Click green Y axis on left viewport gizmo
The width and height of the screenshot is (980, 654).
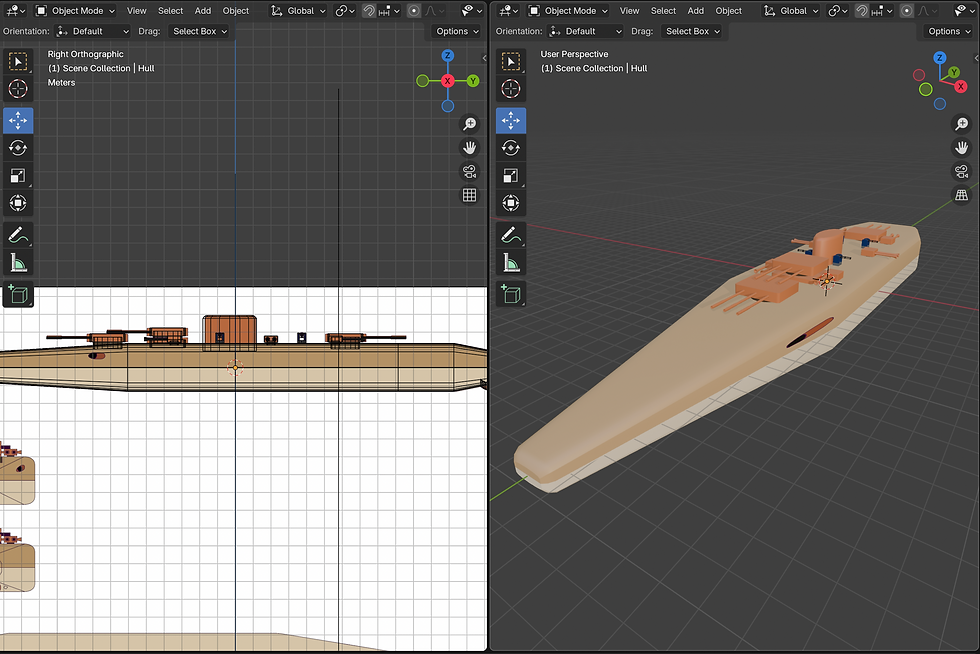coord(472,80)
